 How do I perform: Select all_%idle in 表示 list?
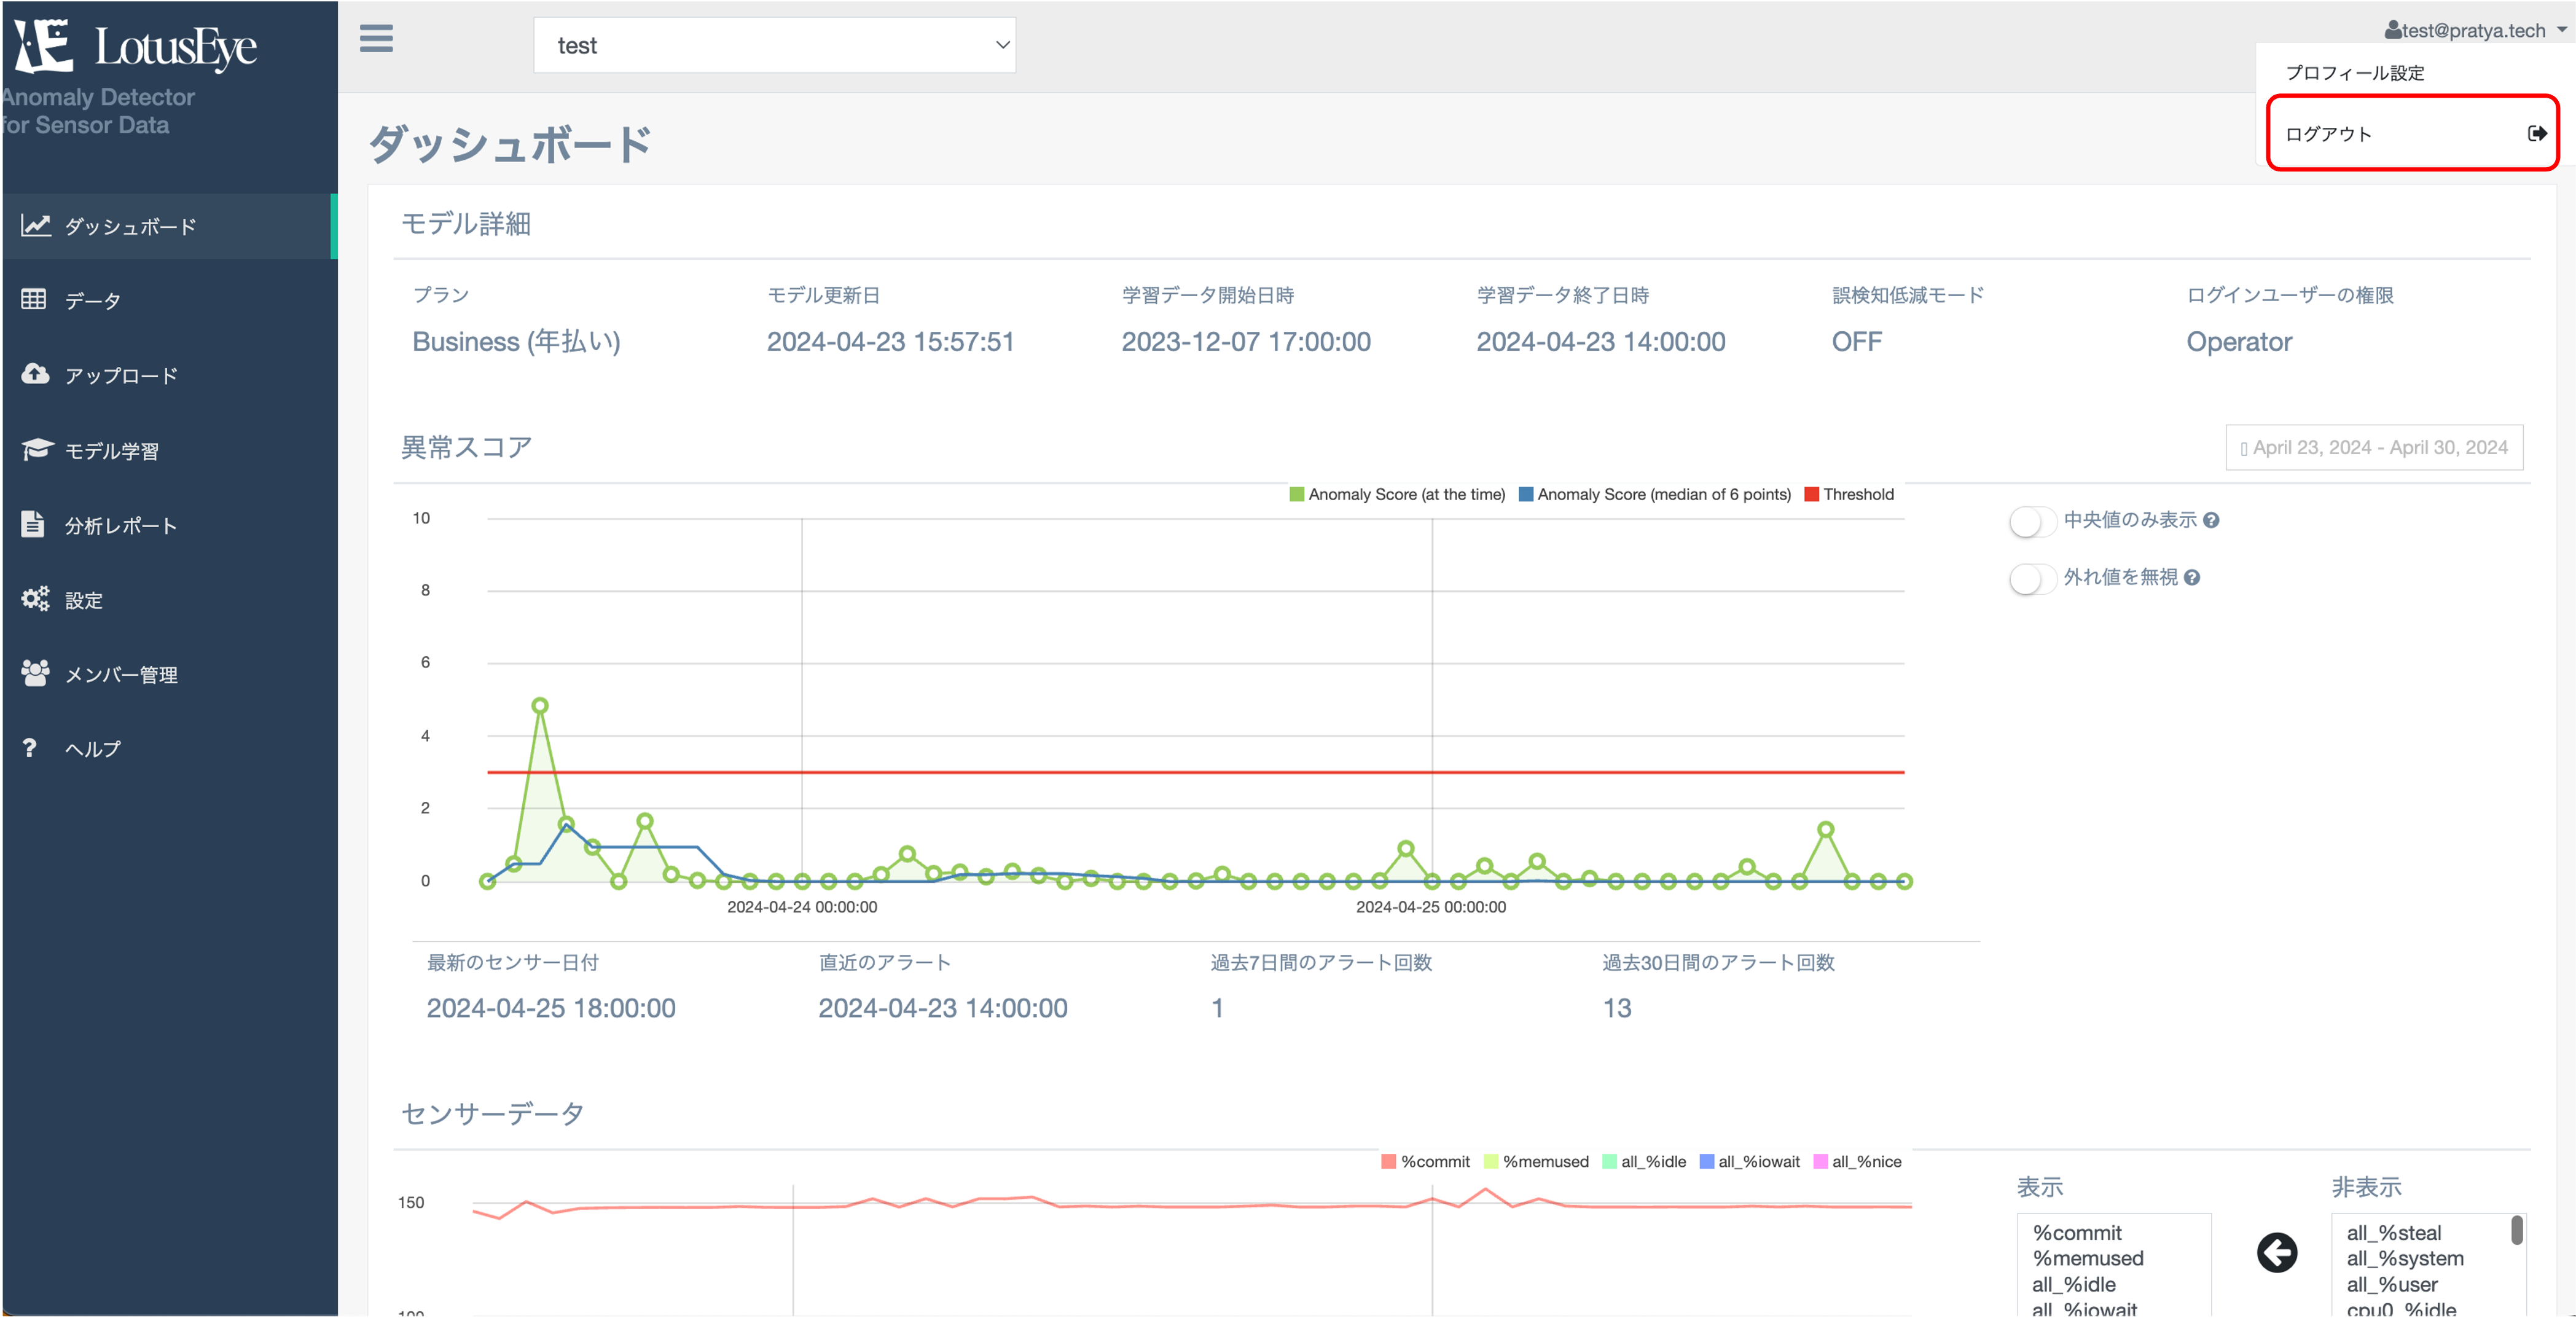pyautogui.click(x=2073, y=1284)
